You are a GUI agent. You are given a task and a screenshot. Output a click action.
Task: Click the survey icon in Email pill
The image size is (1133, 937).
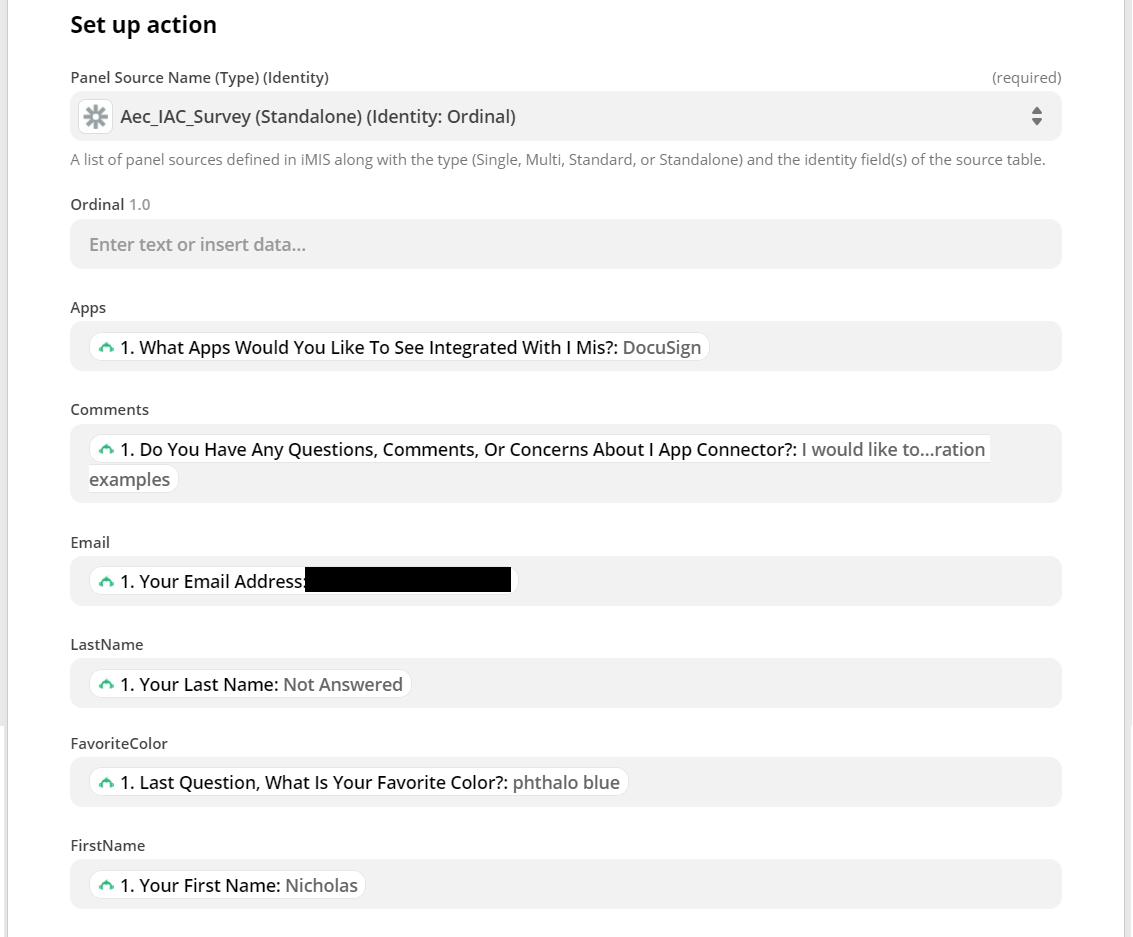coord(106,582)
